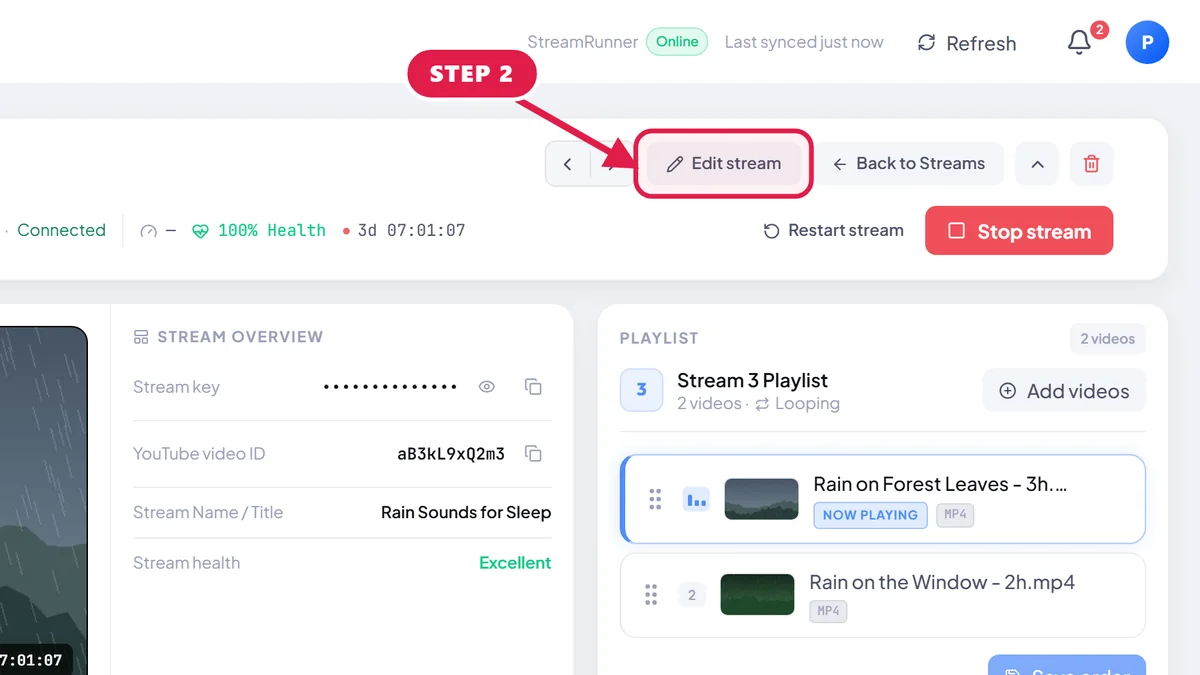This screenshot has width=1200, height=675.
Task: Click the StreamRunner label
Action: point(583,42)
